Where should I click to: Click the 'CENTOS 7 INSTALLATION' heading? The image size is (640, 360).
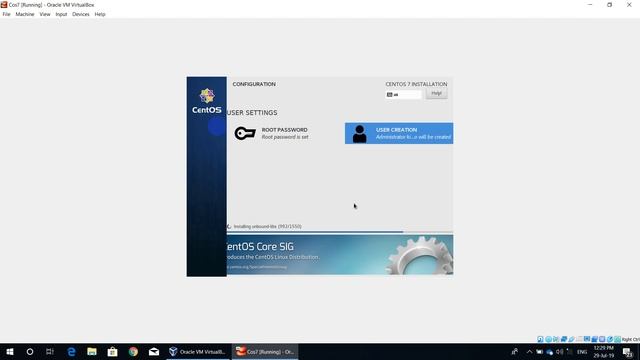[416, 84]
